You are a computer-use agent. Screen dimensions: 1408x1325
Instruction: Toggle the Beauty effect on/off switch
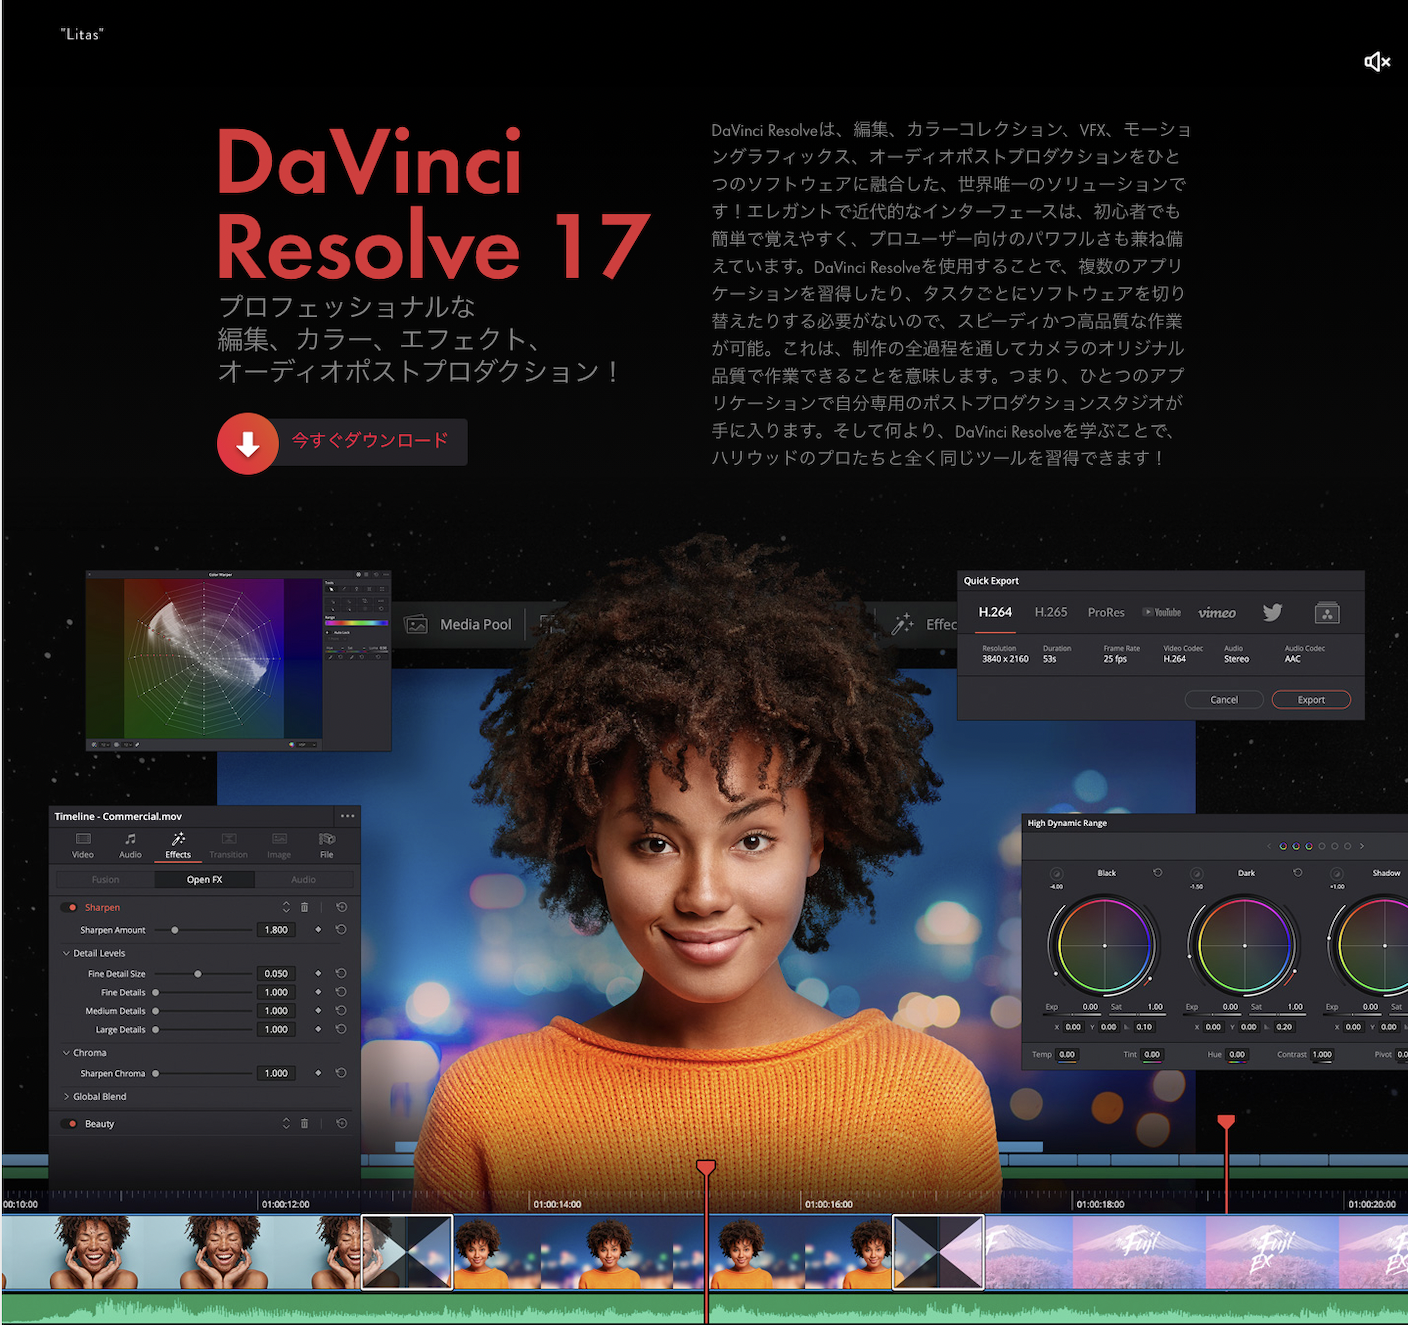coord(70,1123)
